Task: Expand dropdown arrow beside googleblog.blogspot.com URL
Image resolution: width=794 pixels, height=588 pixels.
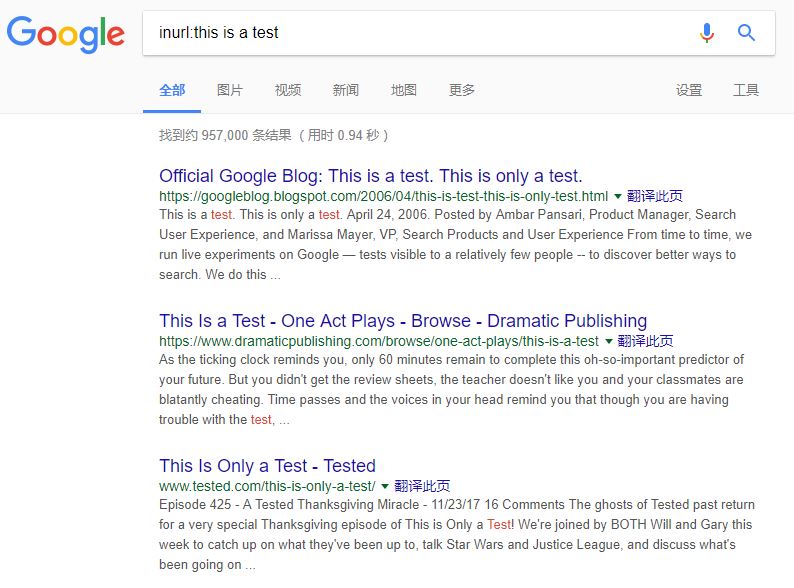Action: [617, 197]
